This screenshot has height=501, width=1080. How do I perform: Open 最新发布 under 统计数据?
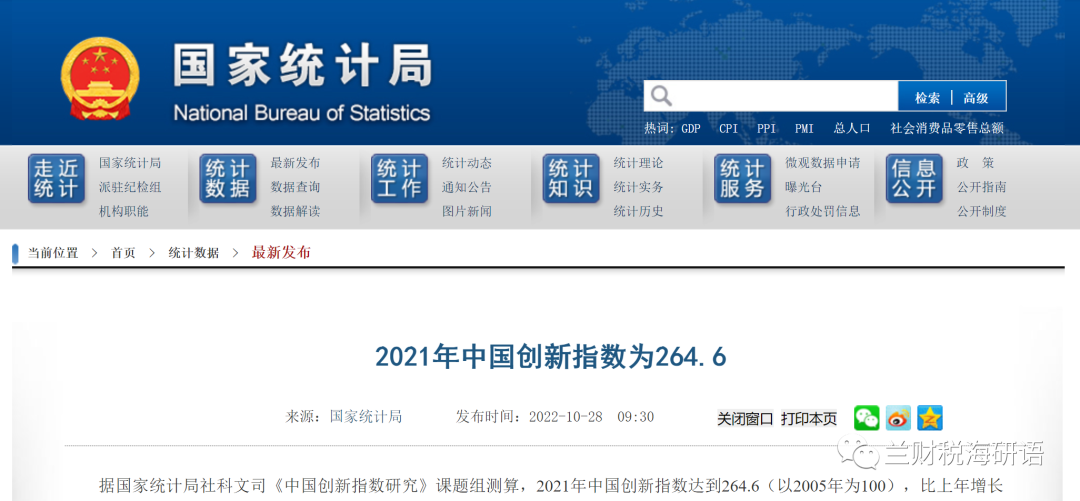click(295, 163)
